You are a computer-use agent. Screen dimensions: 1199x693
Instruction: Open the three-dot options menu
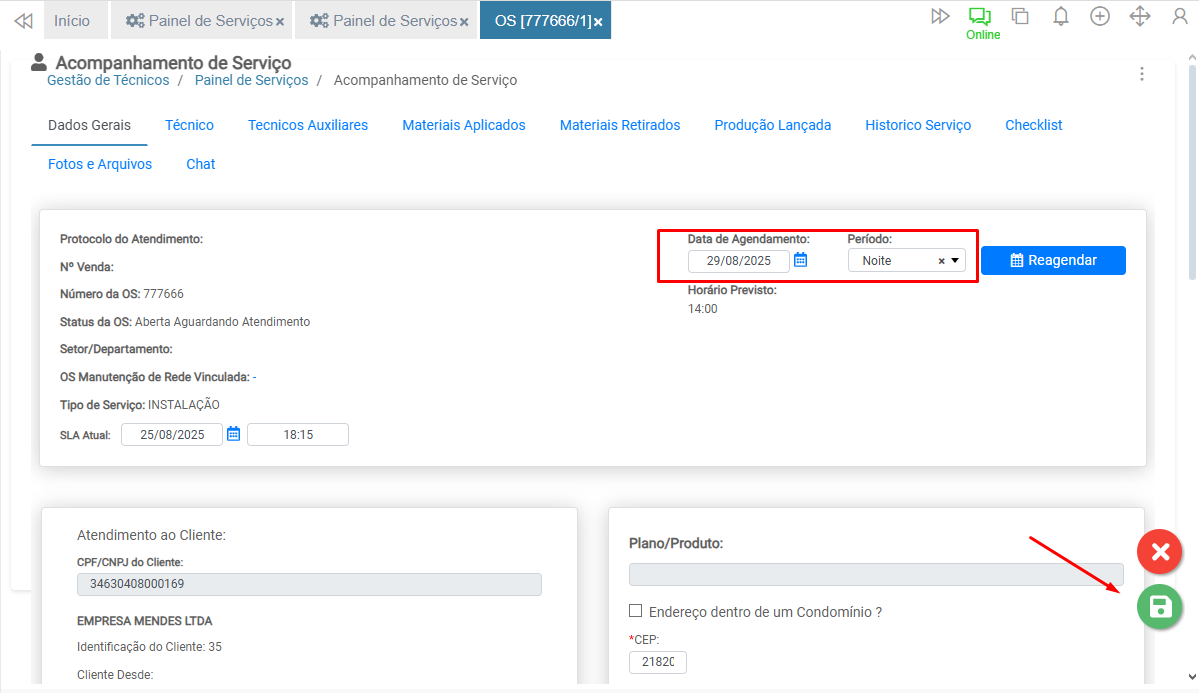click(1142, 74)
